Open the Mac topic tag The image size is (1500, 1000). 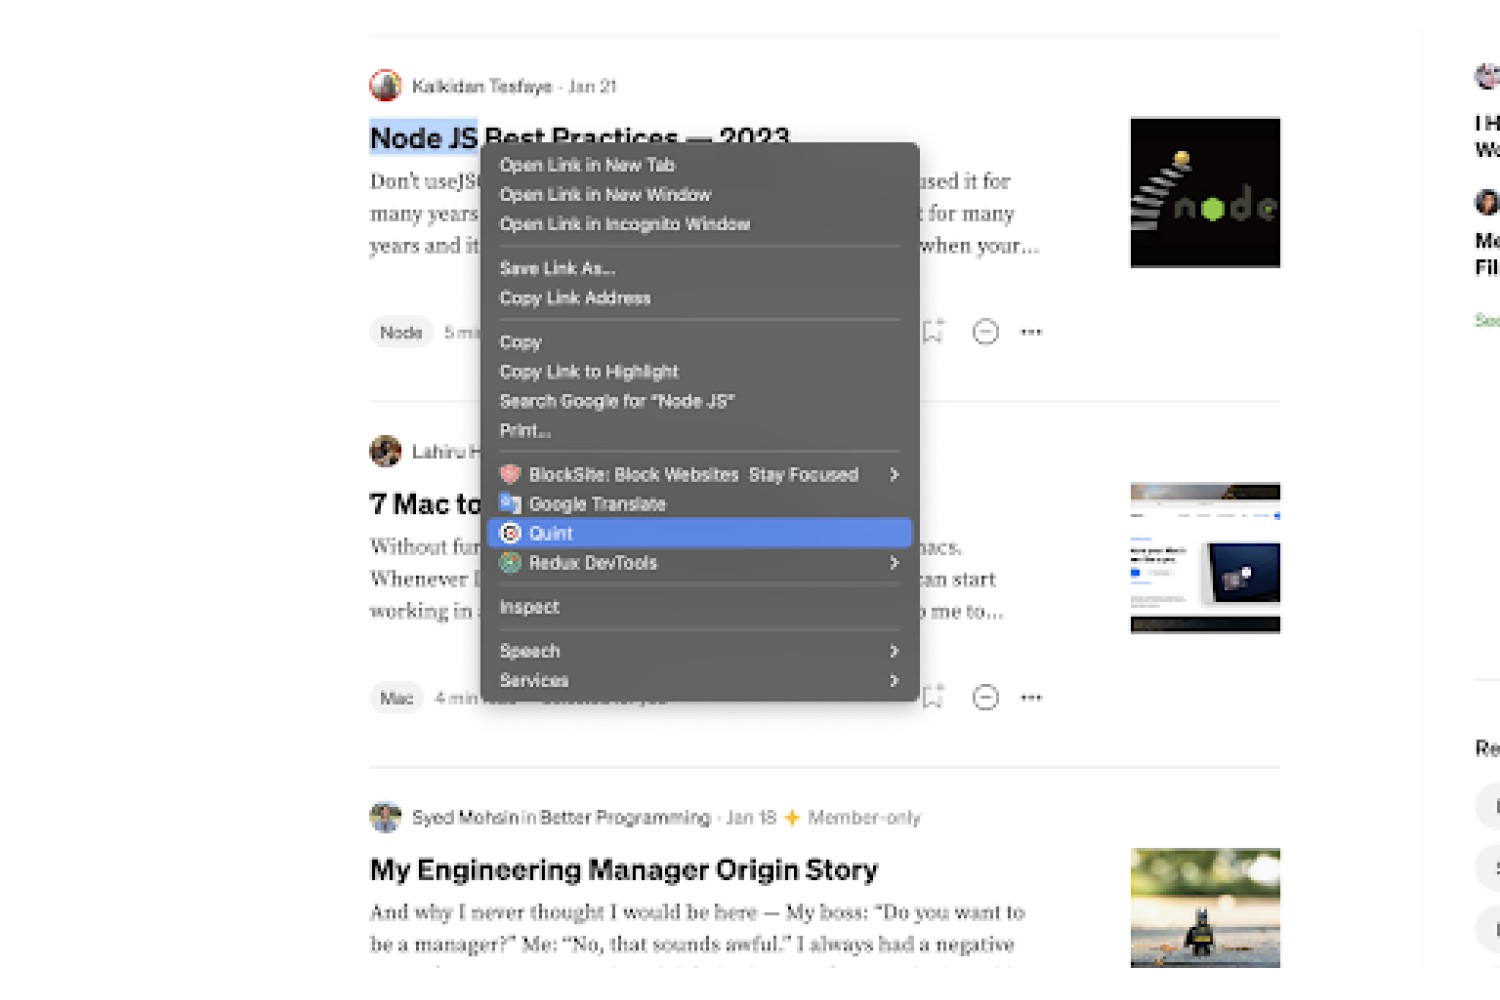[396, 697]
